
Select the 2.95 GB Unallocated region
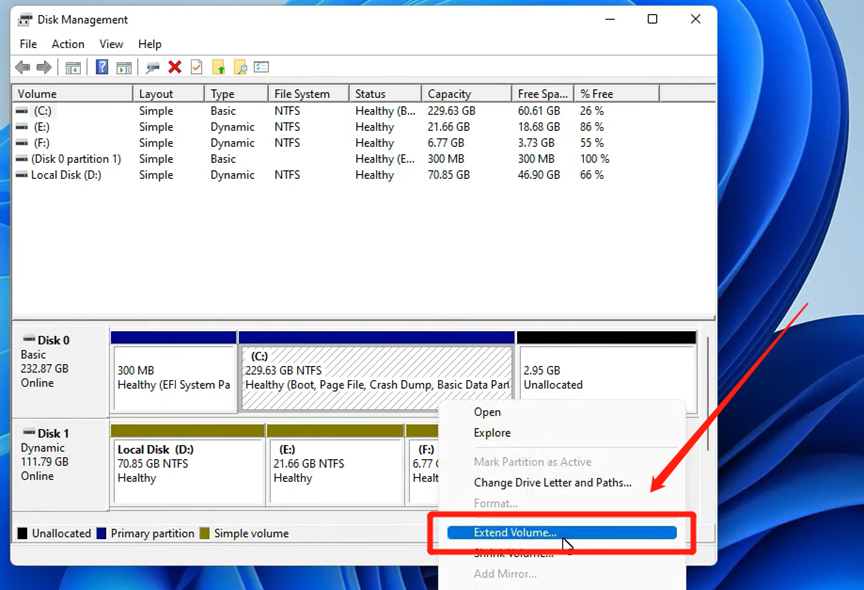[606, 375]
